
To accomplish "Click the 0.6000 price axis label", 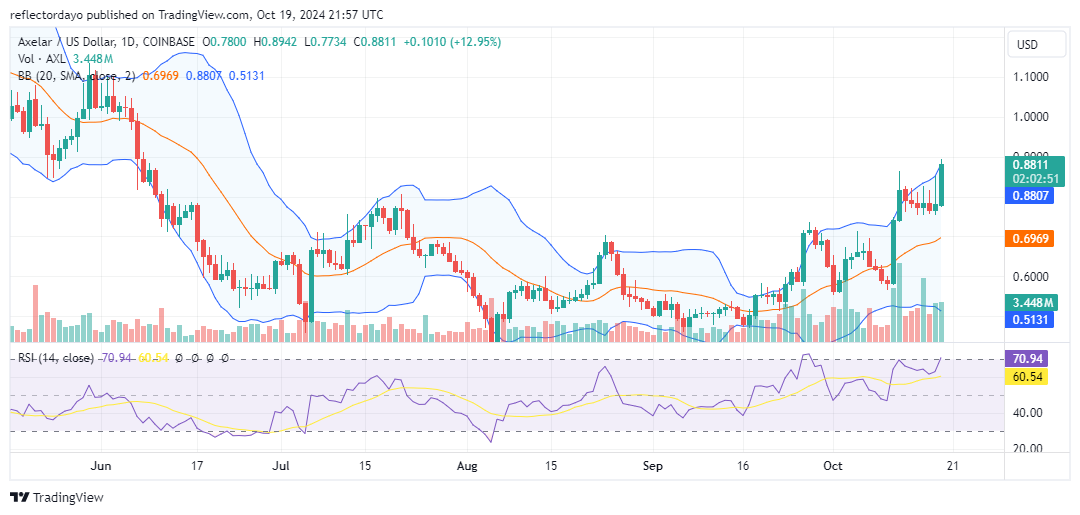I will point(1030,277).
